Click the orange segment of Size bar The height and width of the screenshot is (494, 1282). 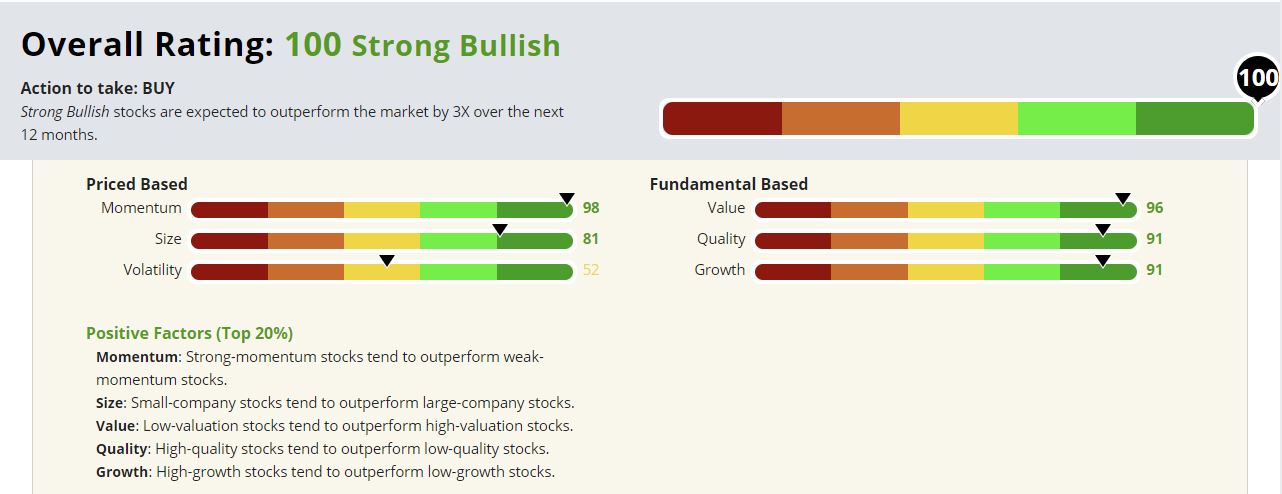[306, 240]
